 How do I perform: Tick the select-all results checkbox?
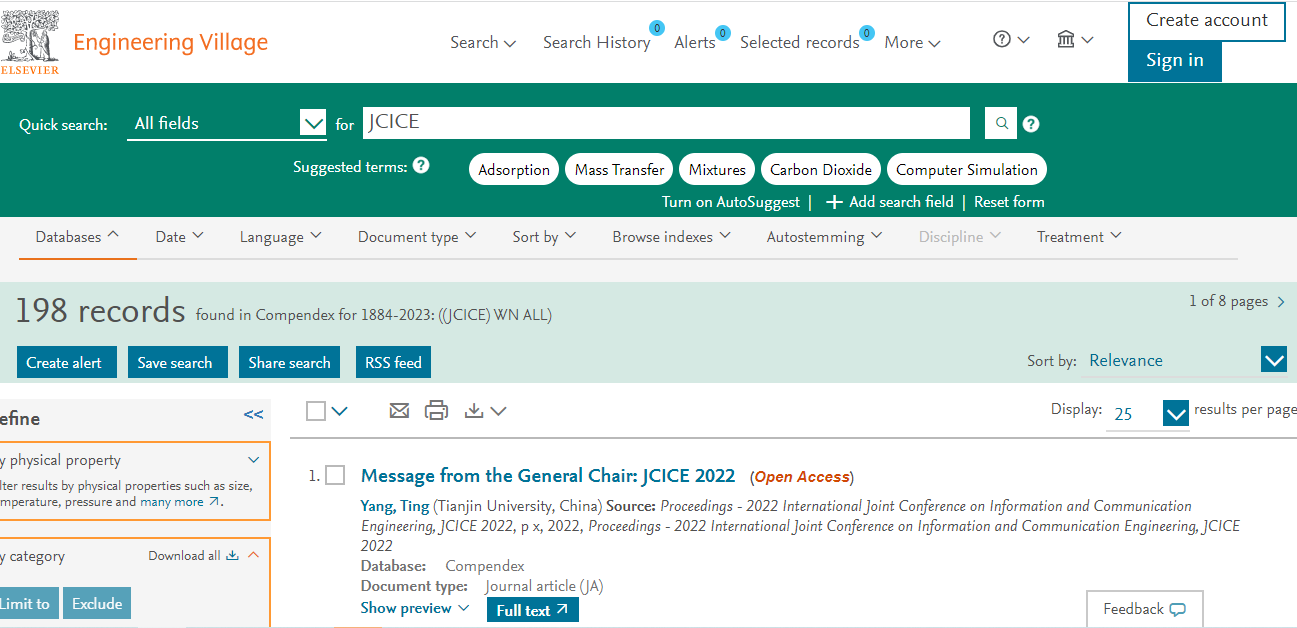316,411
